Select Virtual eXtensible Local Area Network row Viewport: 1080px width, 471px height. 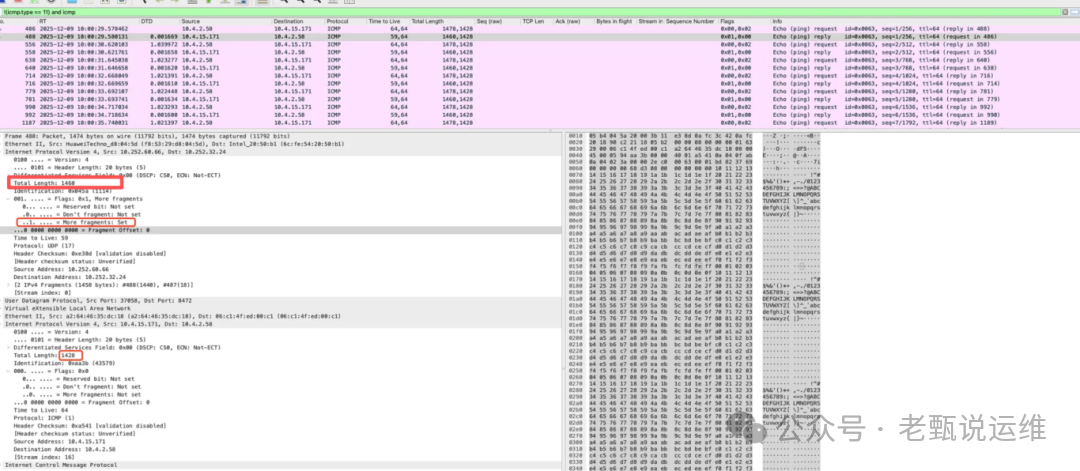(x=279, y=308)
